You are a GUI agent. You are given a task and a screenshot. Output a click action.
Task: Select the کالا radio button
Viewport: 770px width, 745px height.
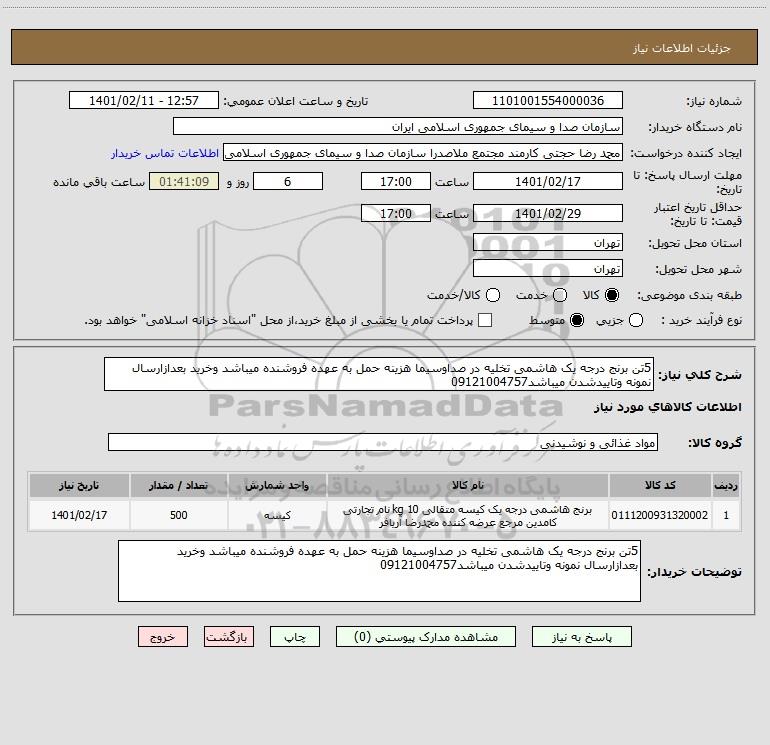click(x=612, y=295)
